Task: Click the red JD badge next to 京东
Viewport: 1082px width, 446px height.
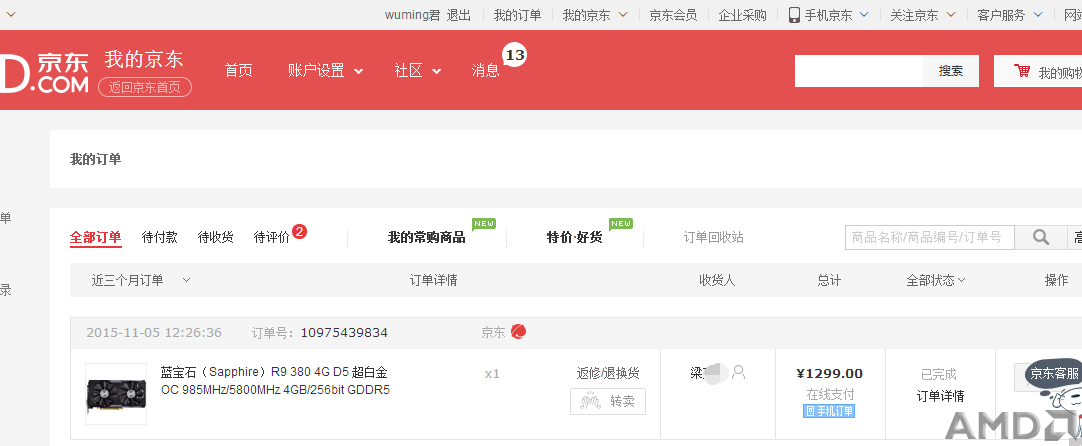Action: (518, 332)
